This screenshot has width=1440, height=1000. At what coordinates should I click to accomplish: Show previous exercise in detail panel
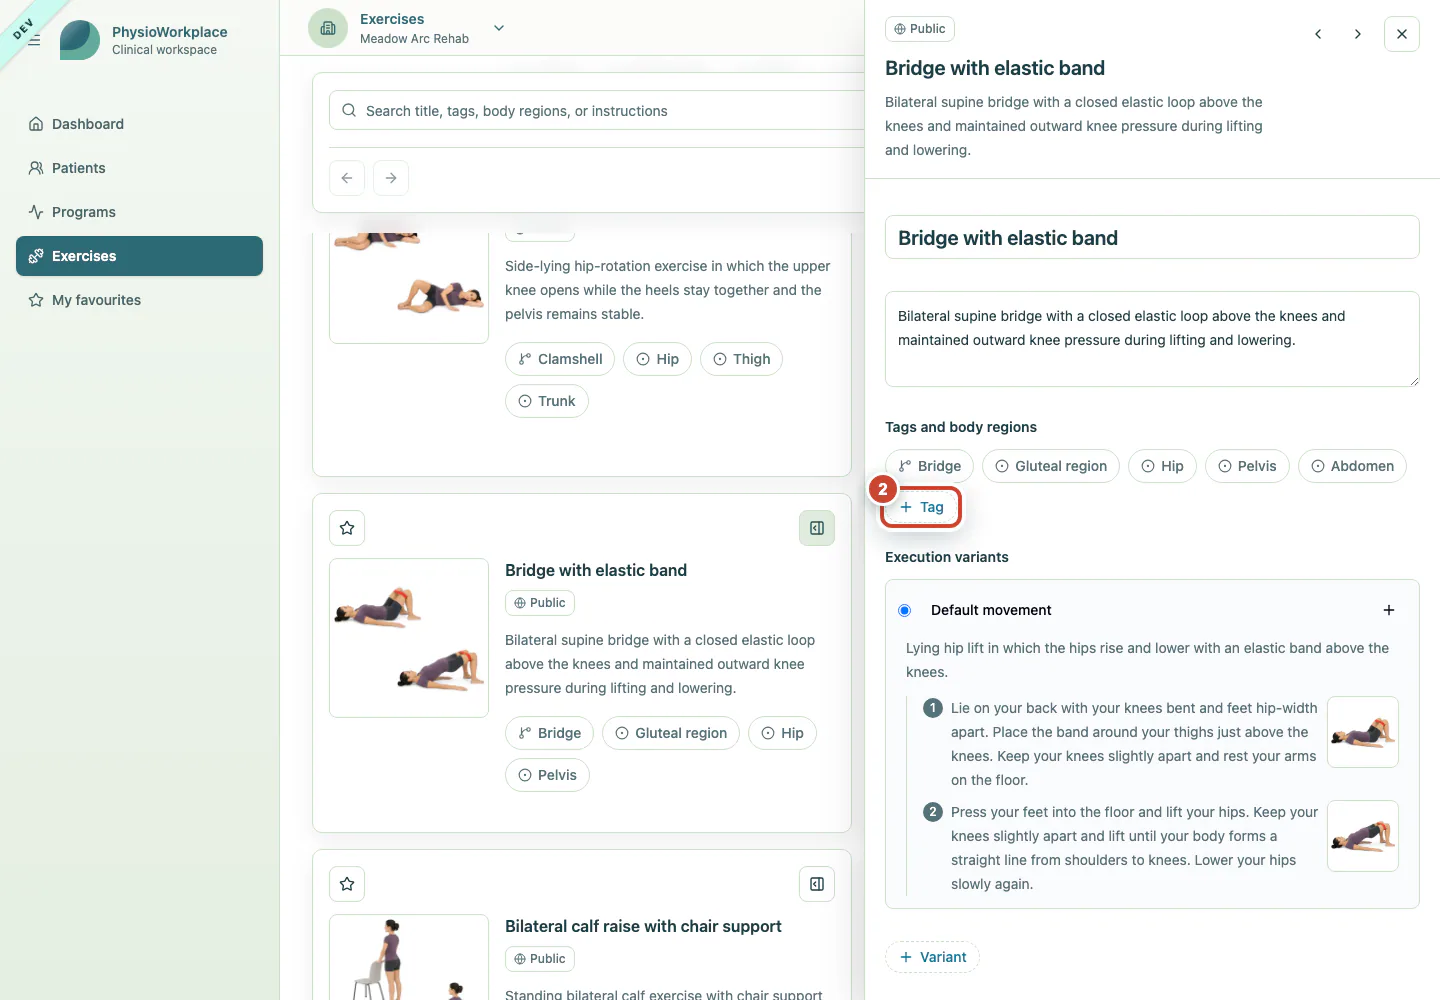pos(1318,34)
